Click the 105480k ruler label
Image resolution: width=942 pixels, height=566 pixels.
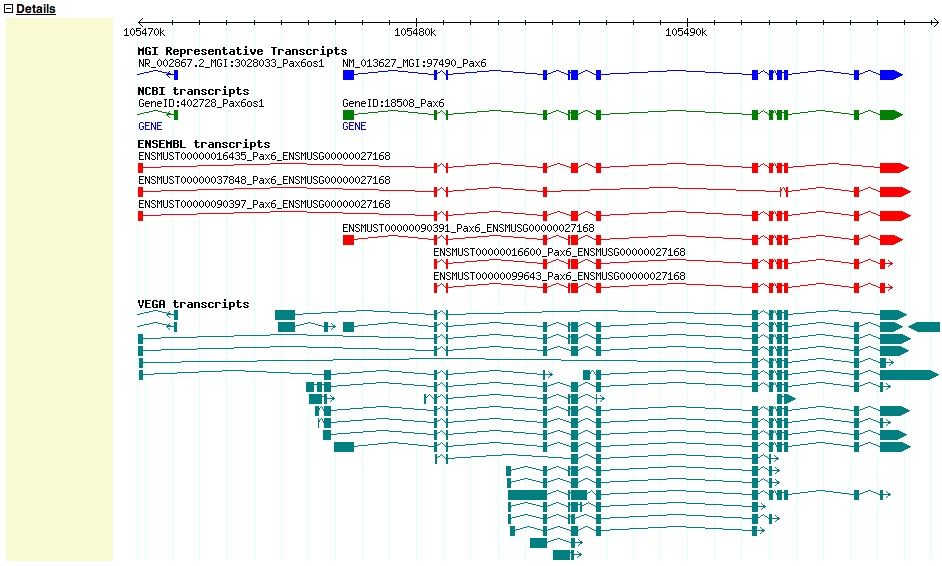pos(415,32)
